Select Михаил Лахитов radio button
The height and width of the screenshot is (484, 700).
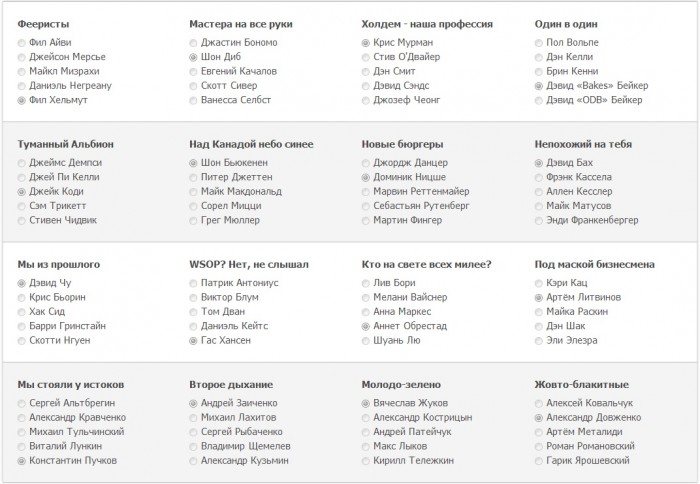pos(195,417)
